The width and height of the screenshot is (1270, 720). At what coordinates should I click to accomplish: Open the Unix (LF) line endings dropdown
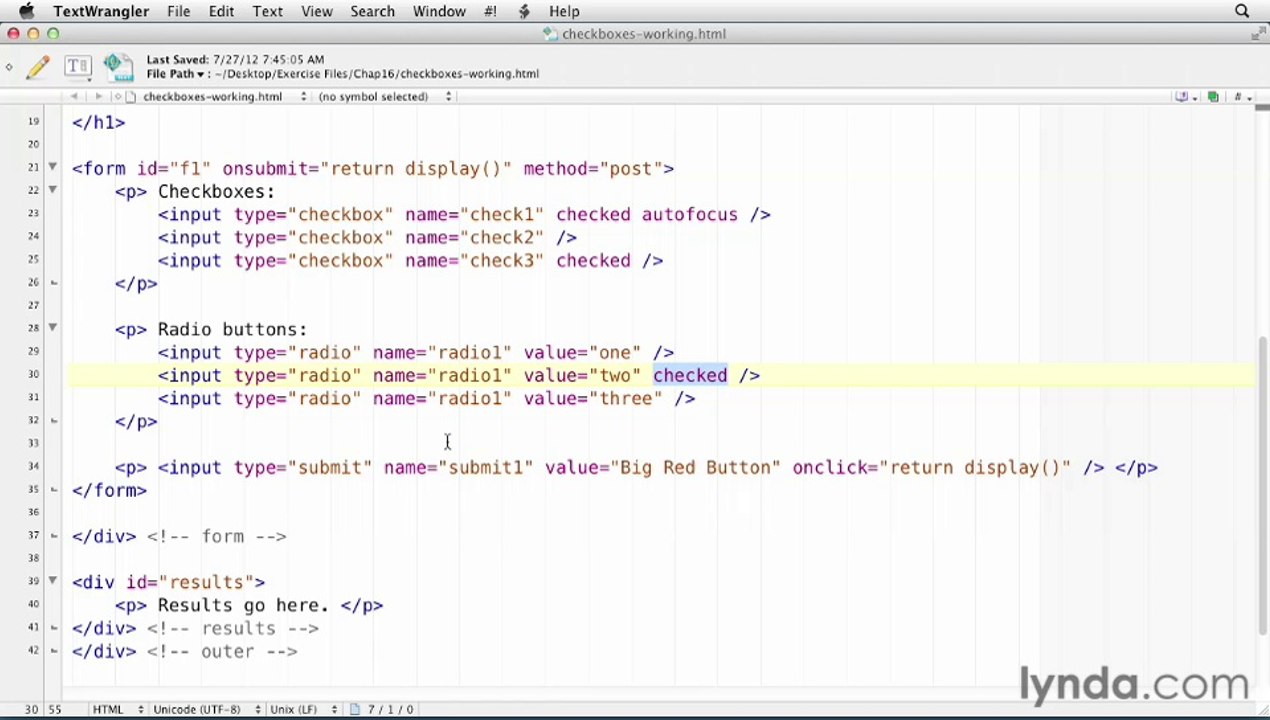305,709
